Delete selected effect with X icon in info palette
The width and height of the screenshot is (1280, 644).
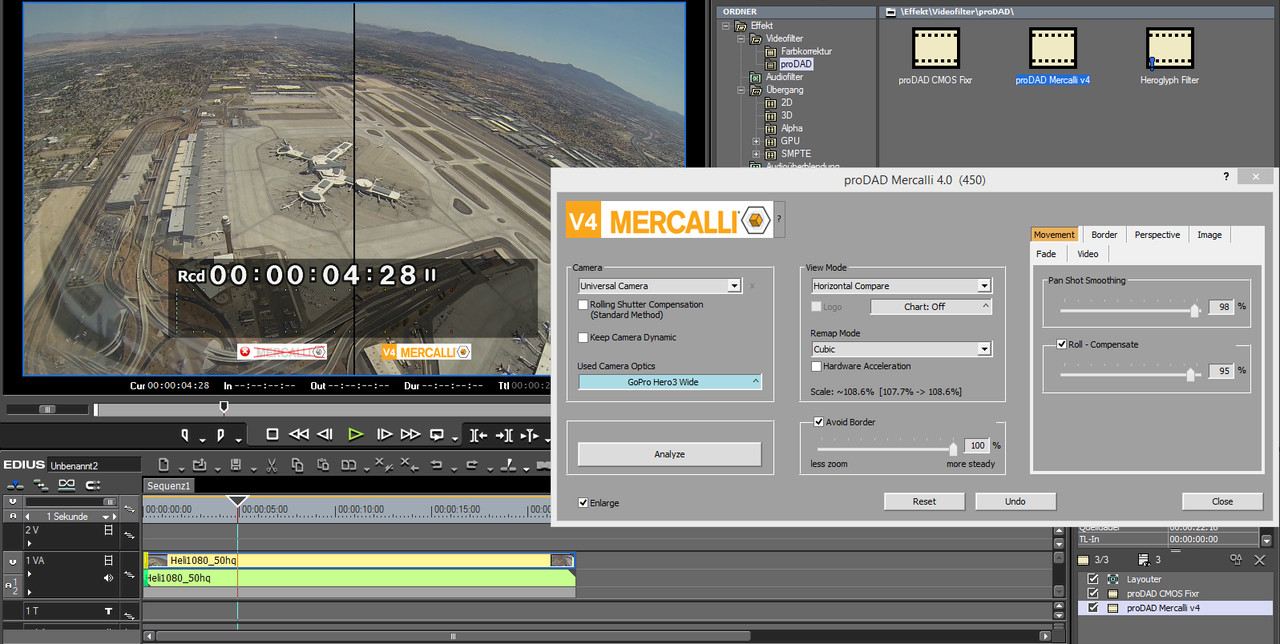[1260, 560]
